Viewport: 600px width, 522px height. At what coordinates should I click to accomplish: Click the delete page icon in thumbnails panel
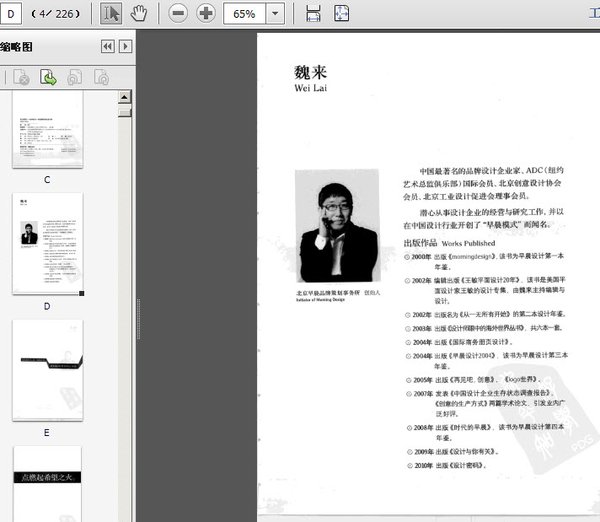pos(20,77)
